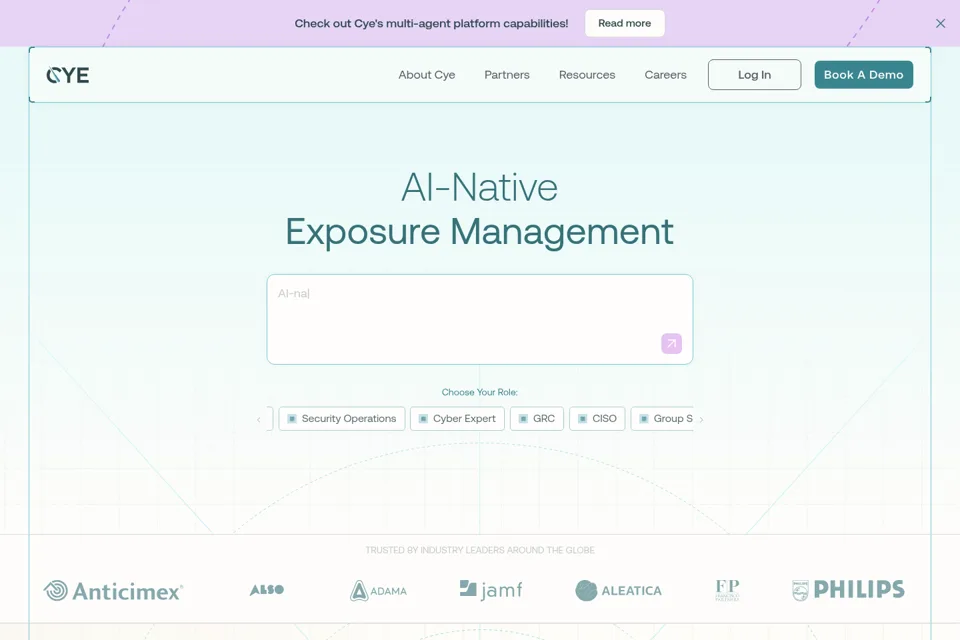Image resolution: width=960 pixels, height=640 pixels.
Task: Focus the AI prompt text box
Action: pos(479,319)
